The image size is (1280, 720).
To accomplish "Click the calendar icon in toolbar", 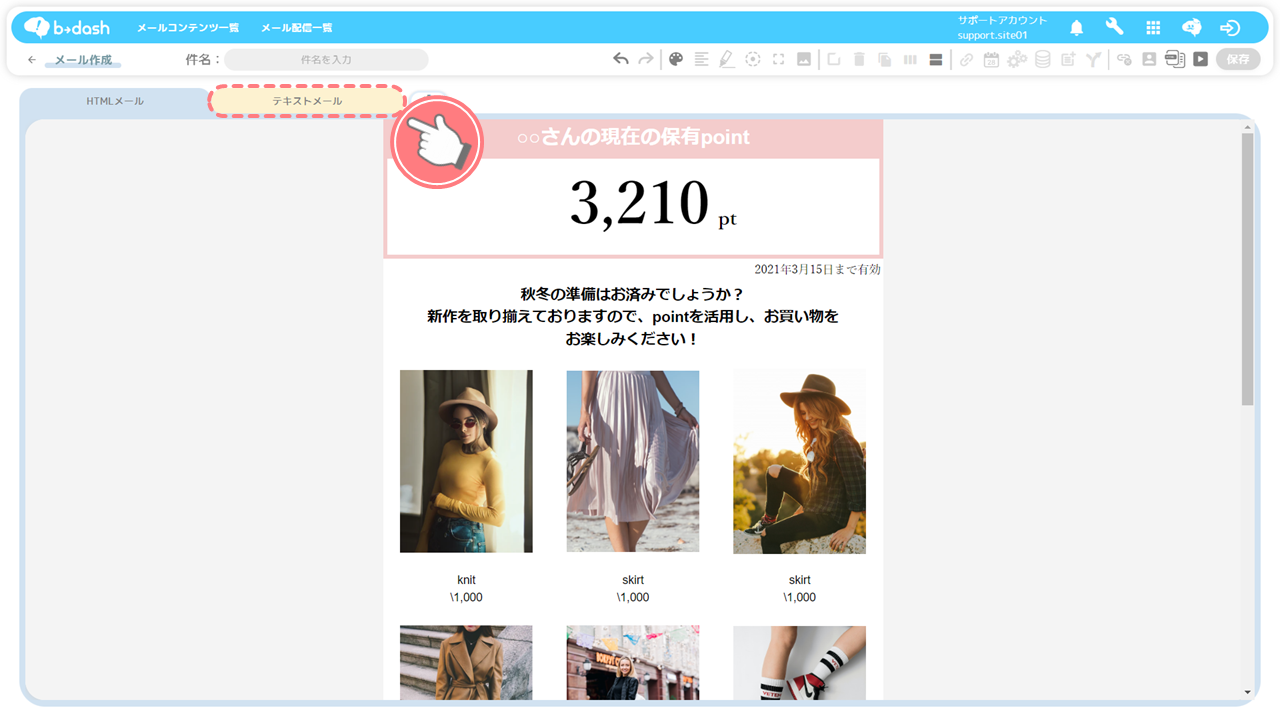I will (x=991, y=59).
